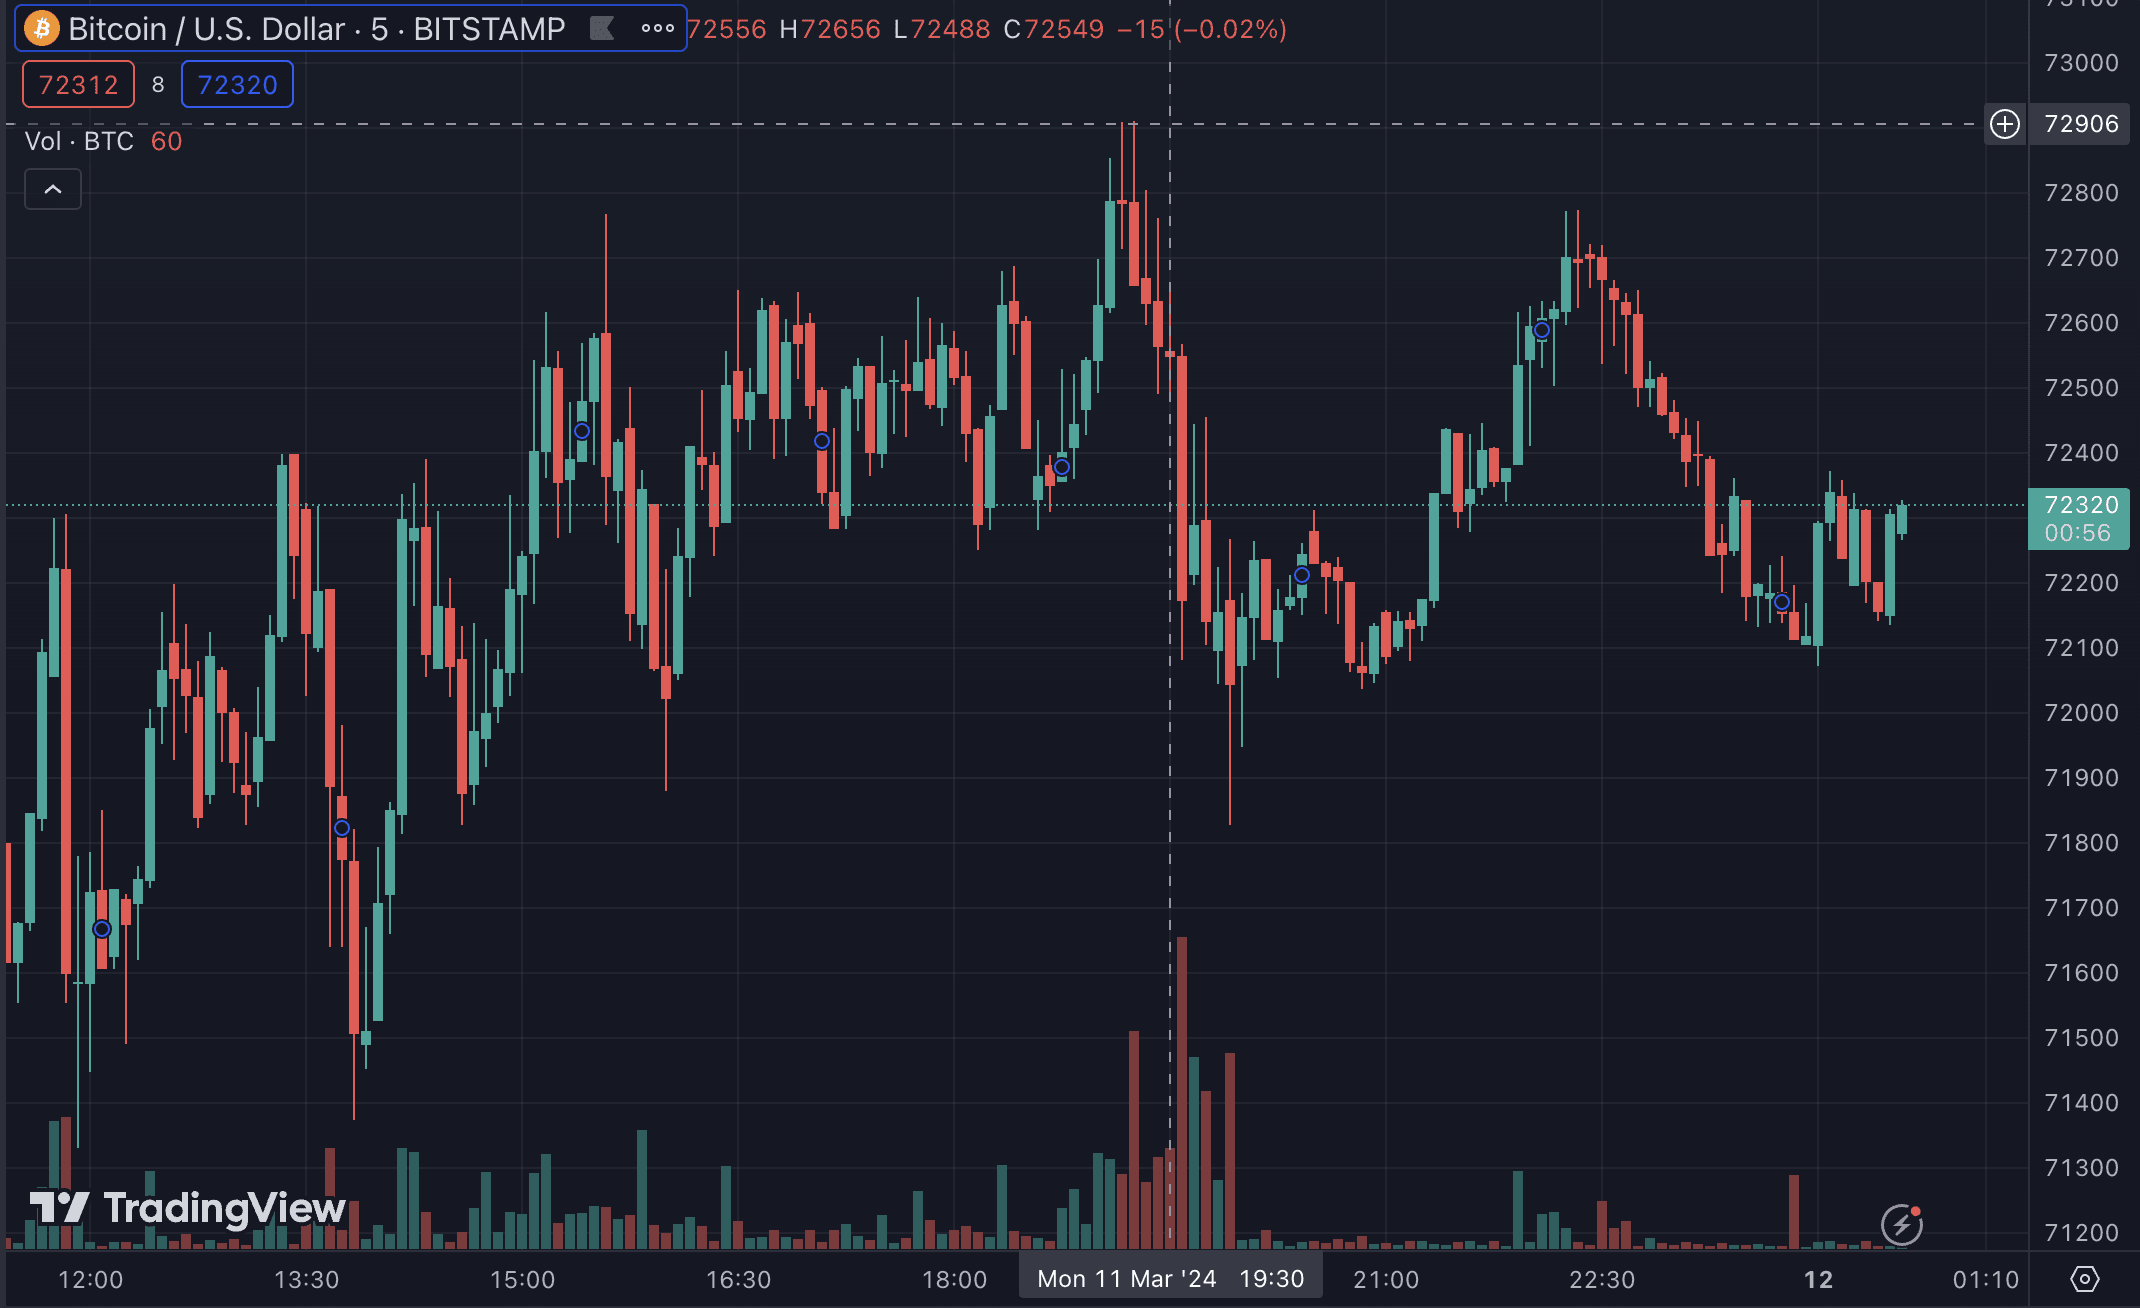Click the flag icon beside BITSTAMP
This screenshot has width=2140, height=1308.
pyautogui.click(x=602, y=28)
